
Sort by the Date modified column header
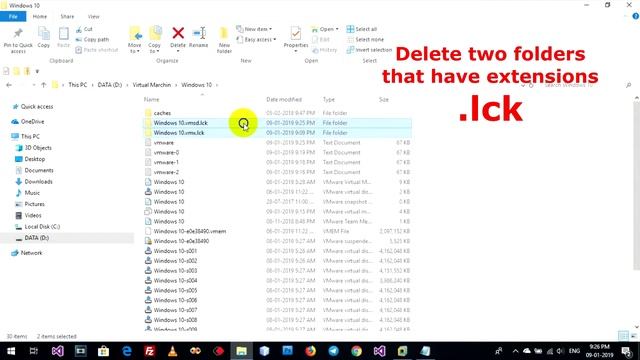point(284,99)
